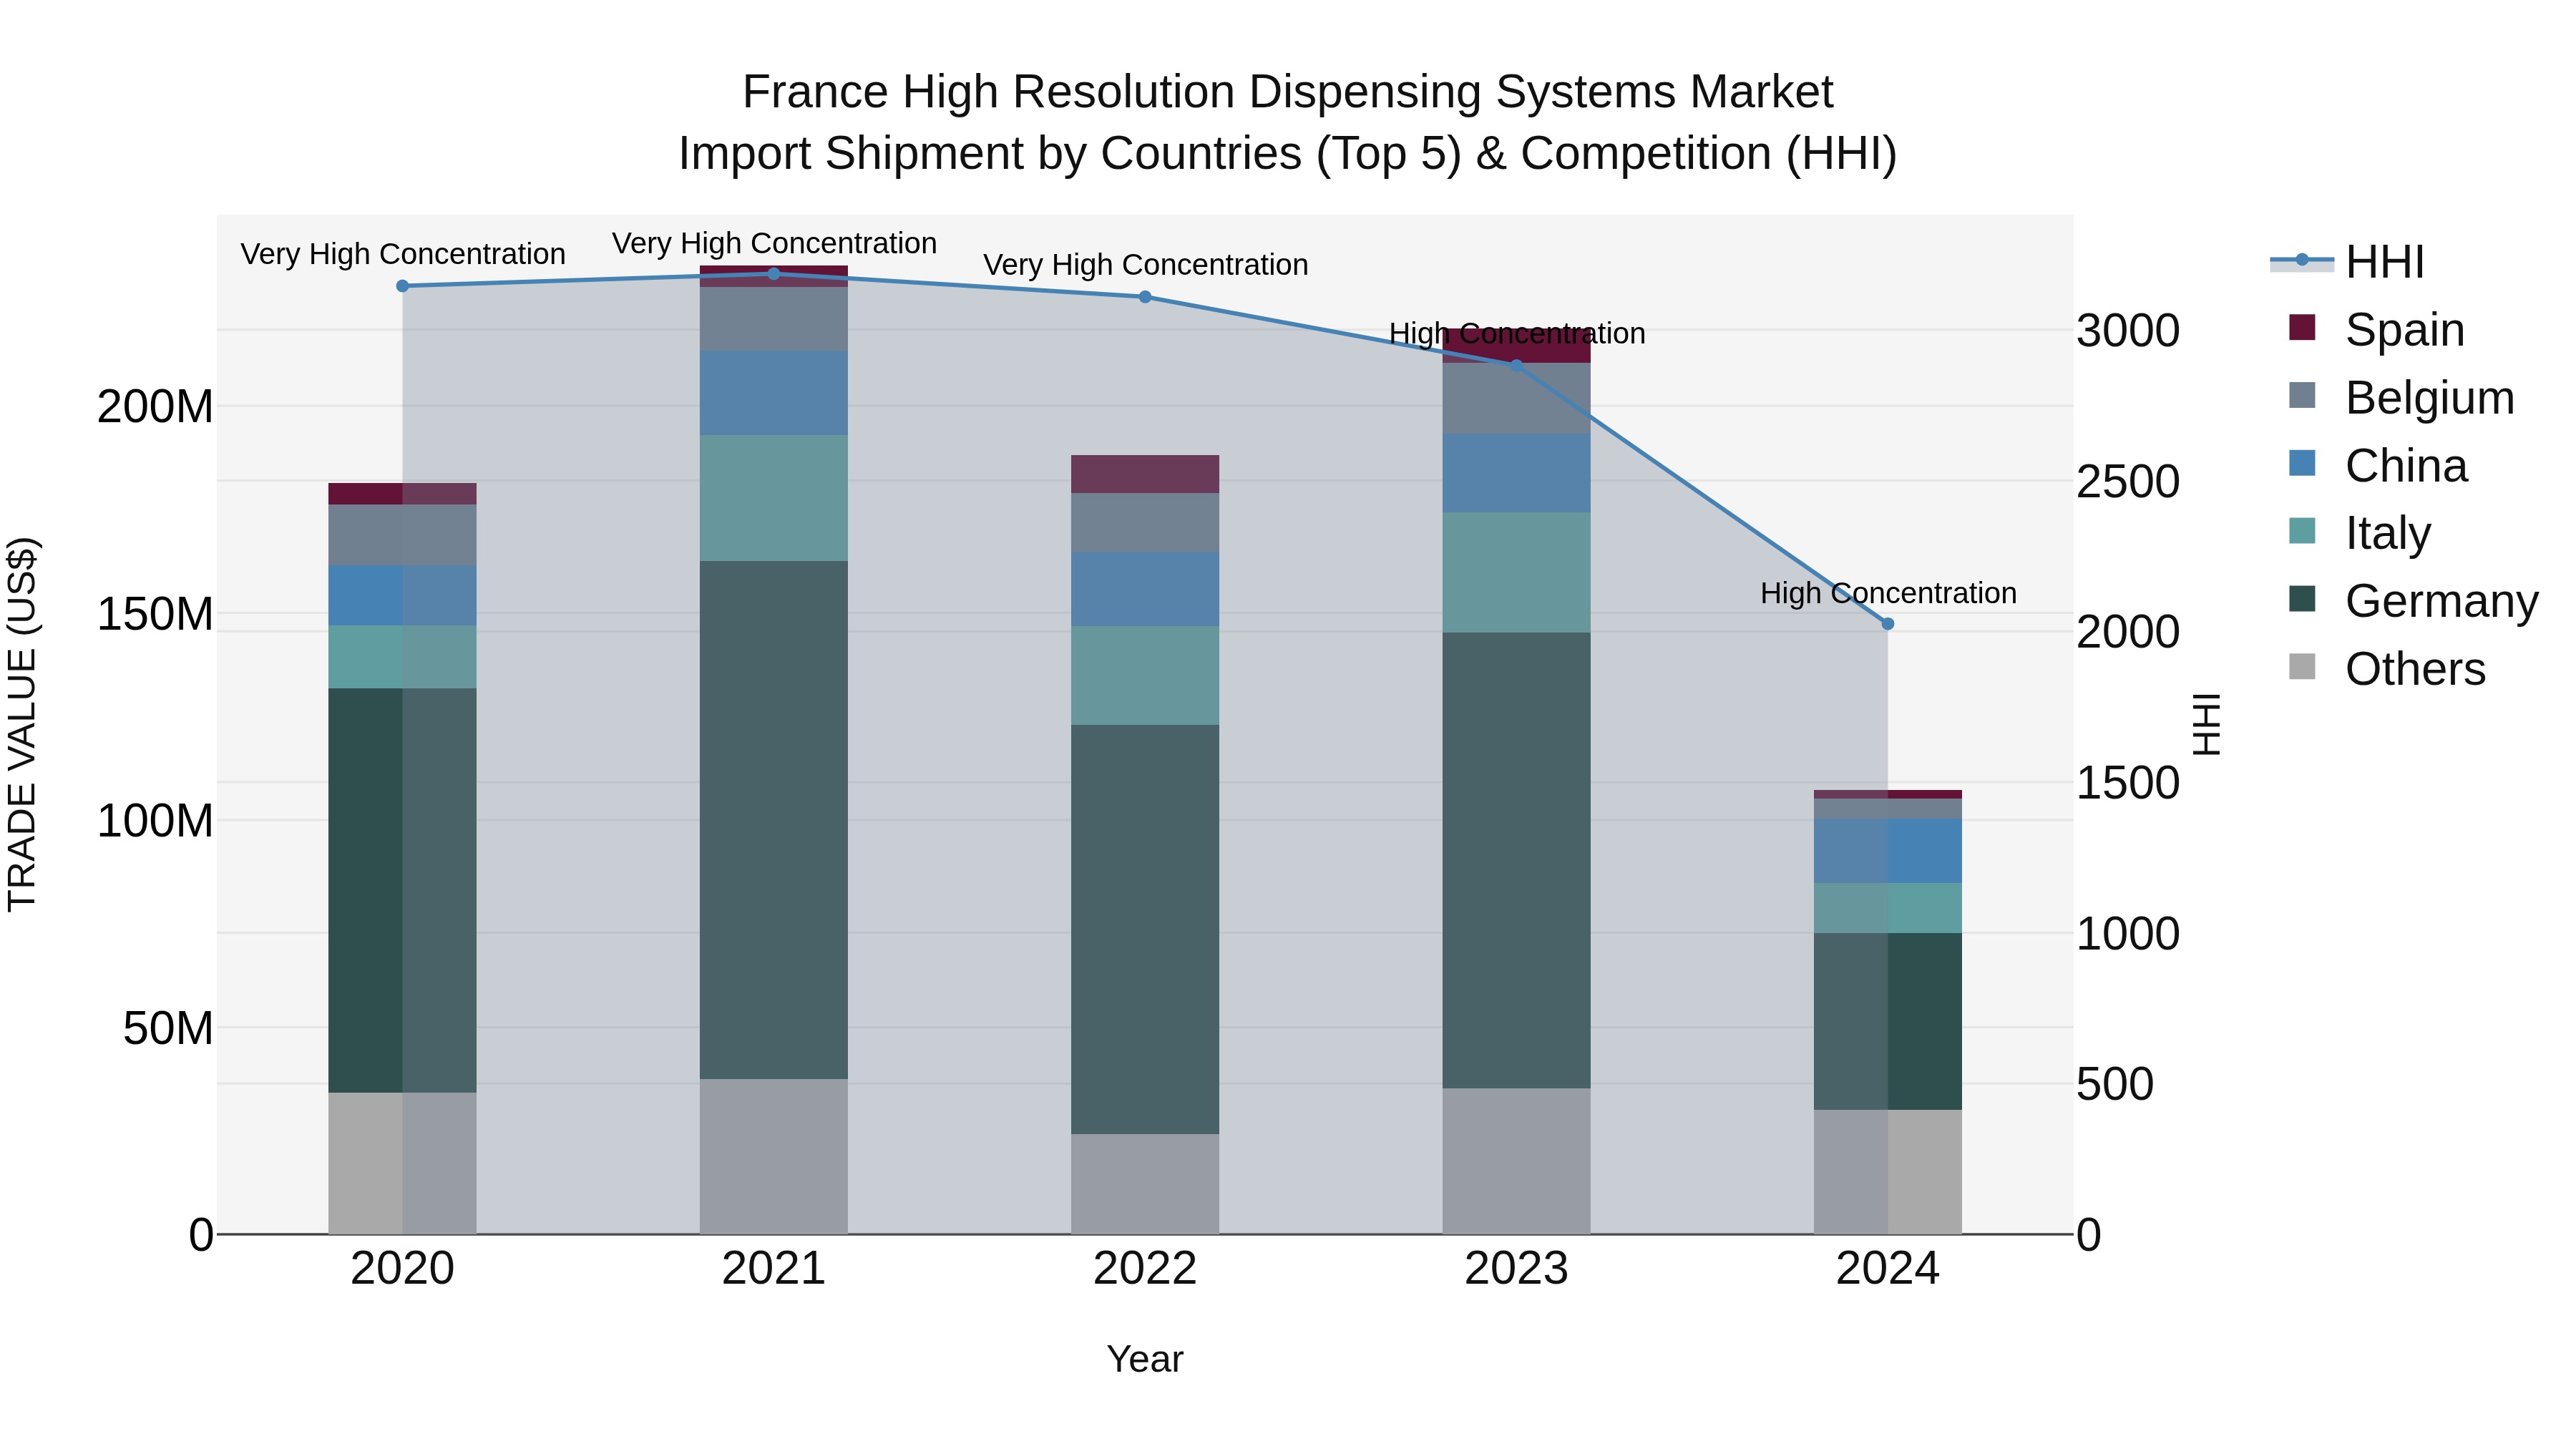2576x1449 pixels.
Task: Click the TRADE VALUE (US$) axis title
Action: (22, 724)
